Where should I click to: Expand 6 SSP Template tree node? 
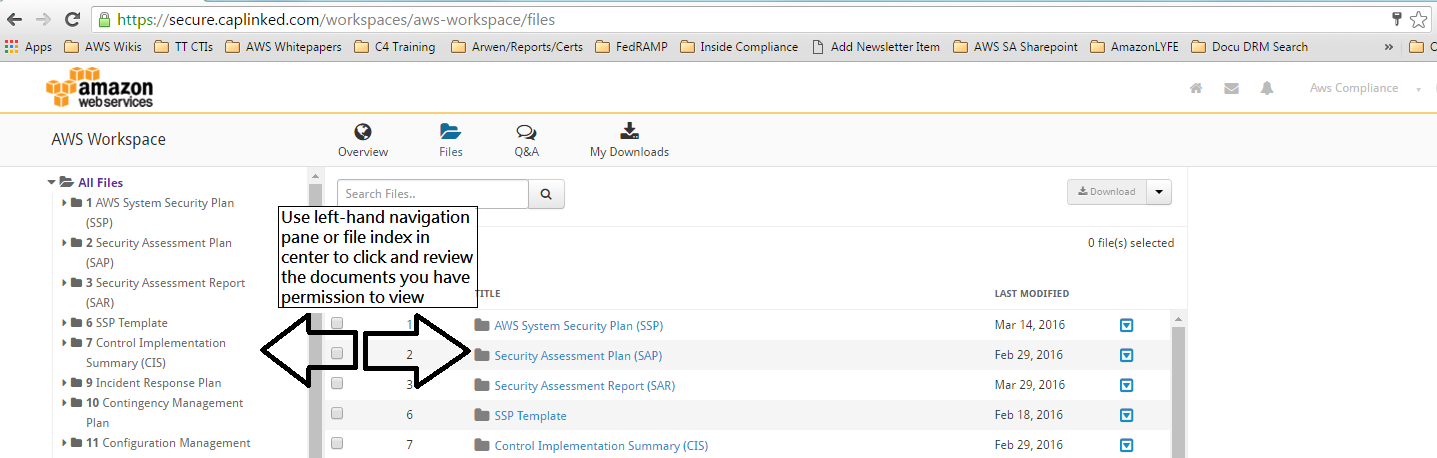(65, 323)
